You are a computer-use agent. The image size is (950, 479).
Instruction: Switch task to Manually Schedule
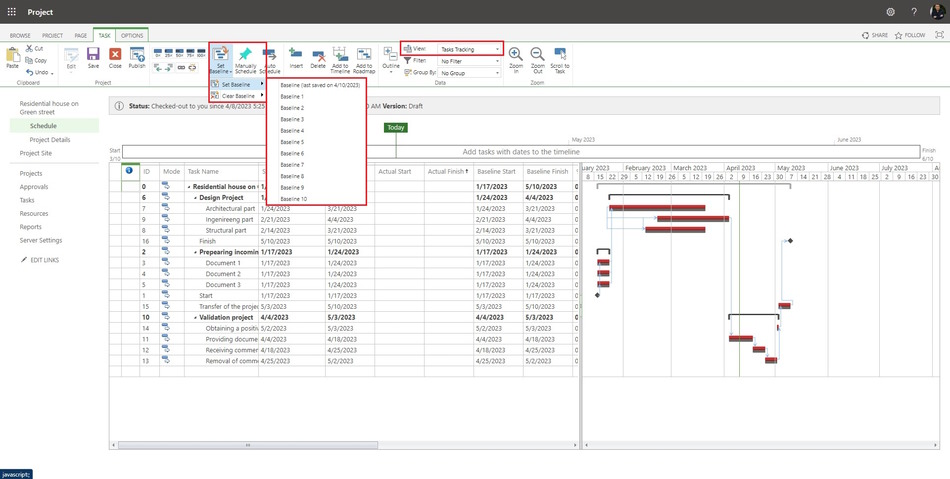coord(245,59)
